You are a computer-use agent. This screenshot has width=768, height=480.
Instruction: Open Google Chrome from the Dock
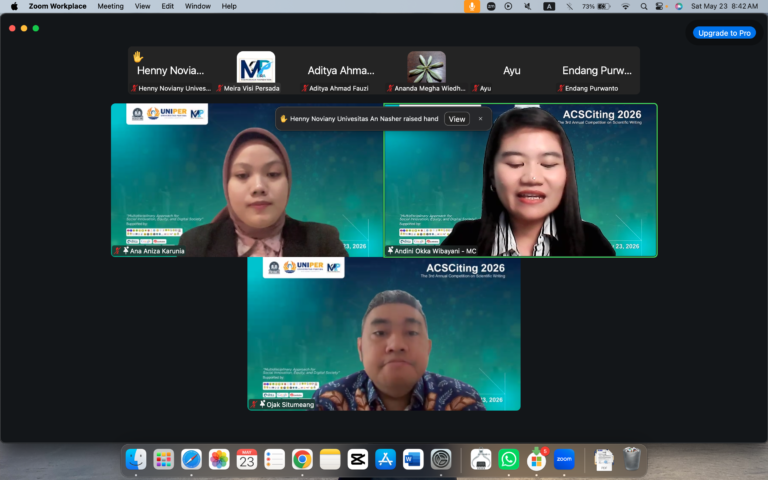[302, 459]
